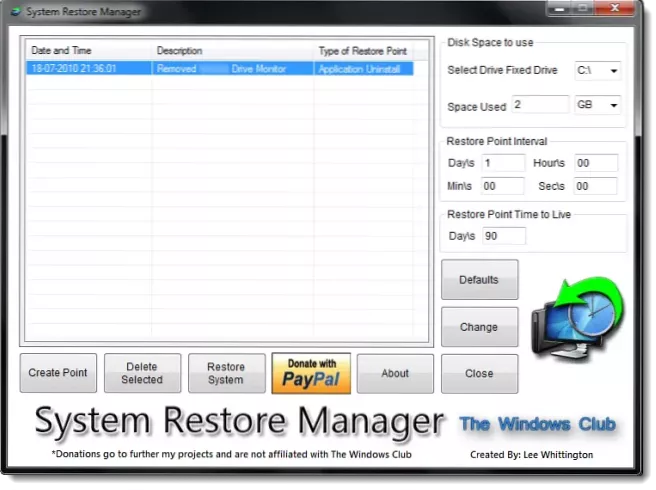Click the Time to Live Days field
The height and width of the screenshot is (490, 656).
point(503,236)
